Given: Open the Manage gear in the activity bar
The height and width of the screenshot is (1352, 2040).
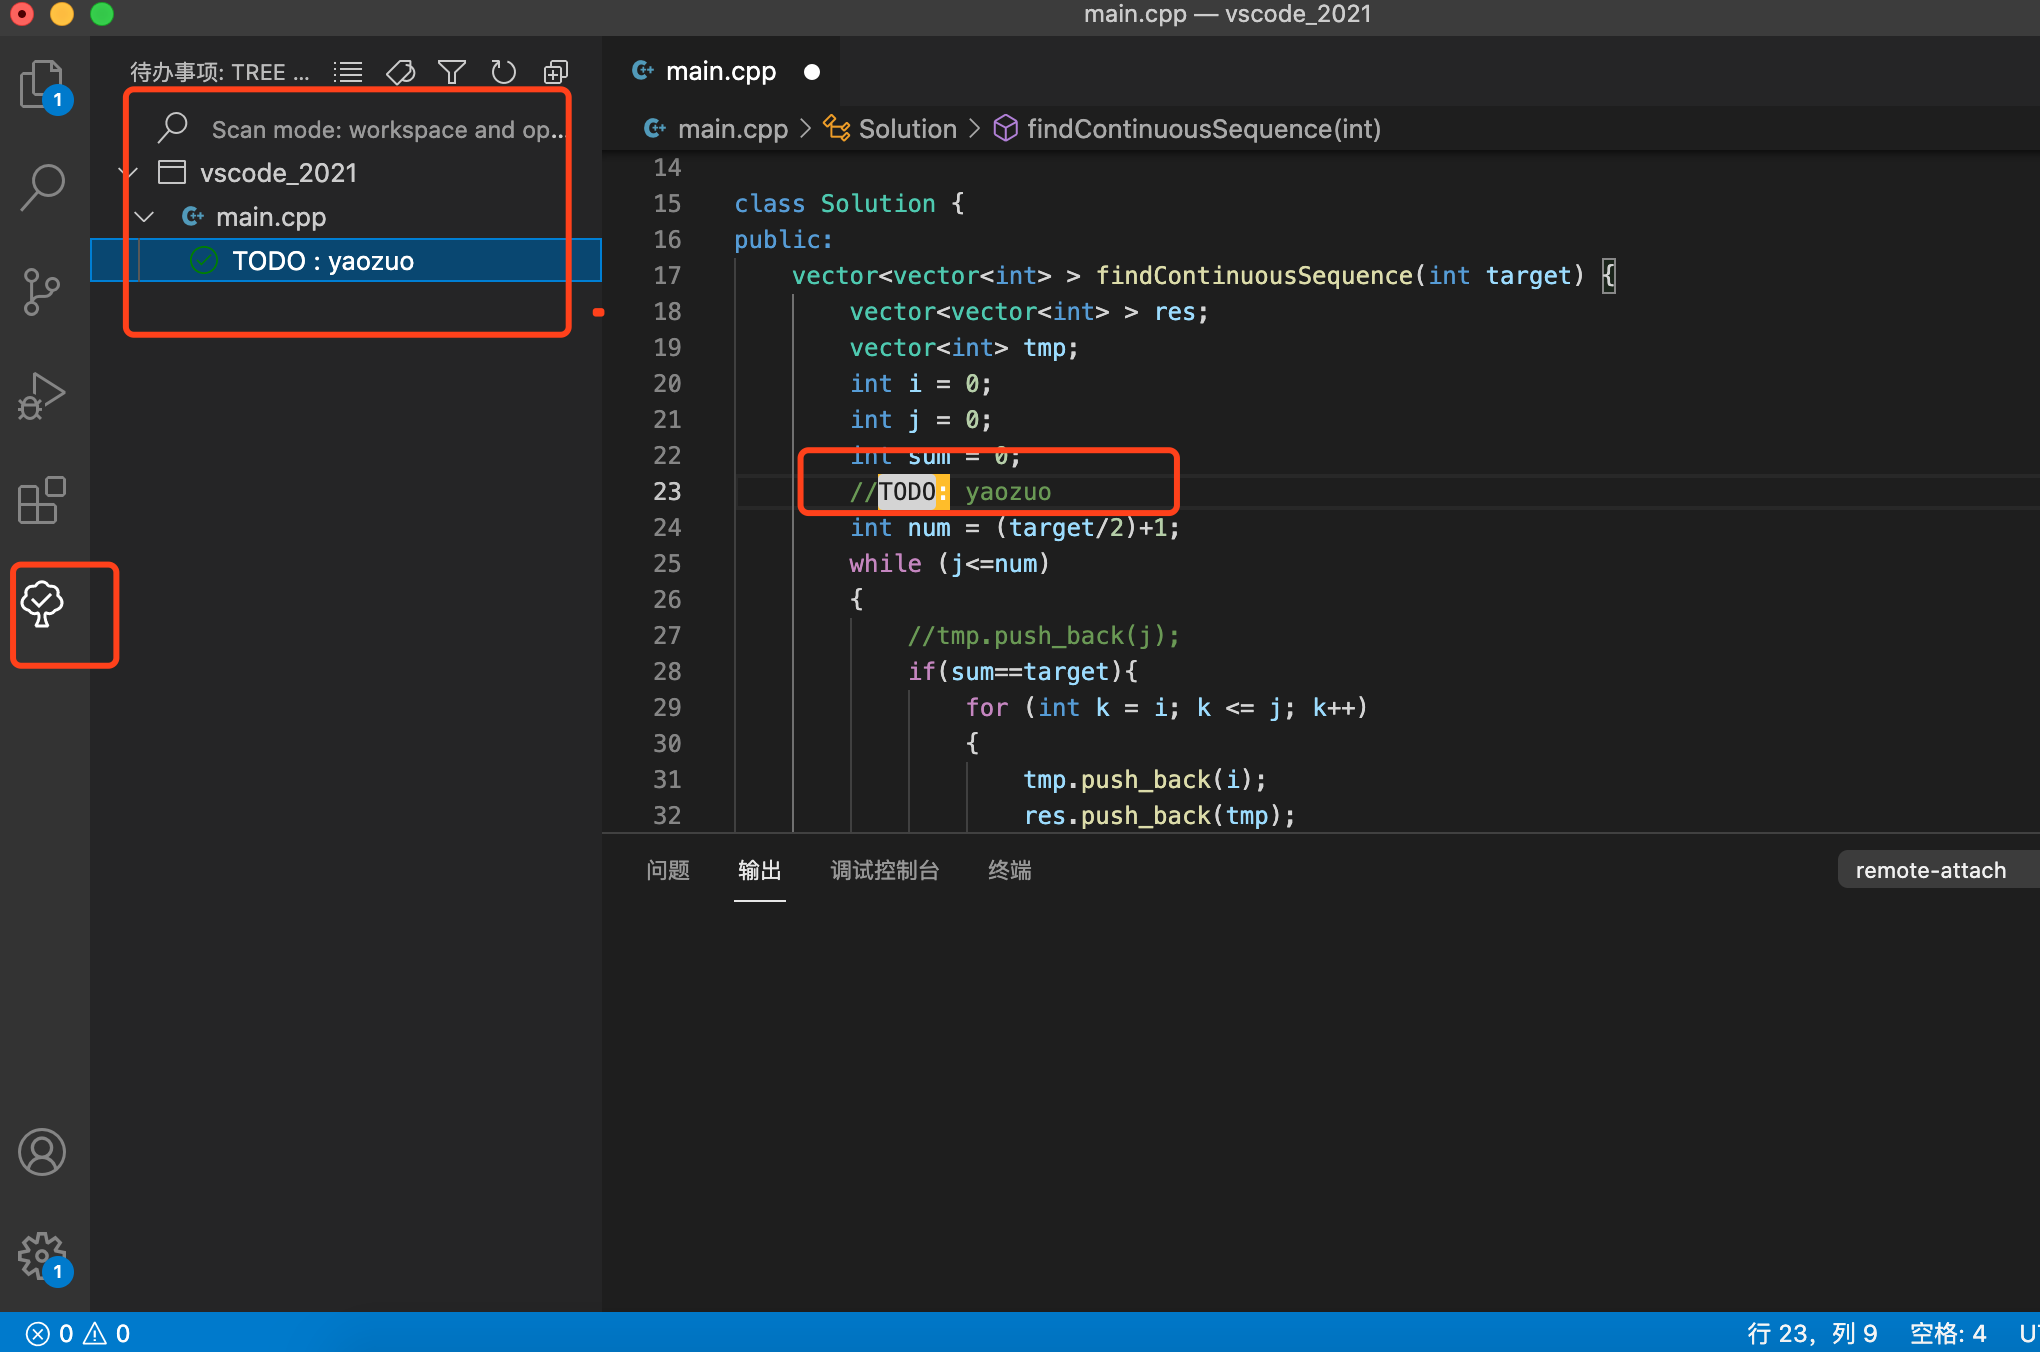Looking at the screenshot, I should 42,1255.
